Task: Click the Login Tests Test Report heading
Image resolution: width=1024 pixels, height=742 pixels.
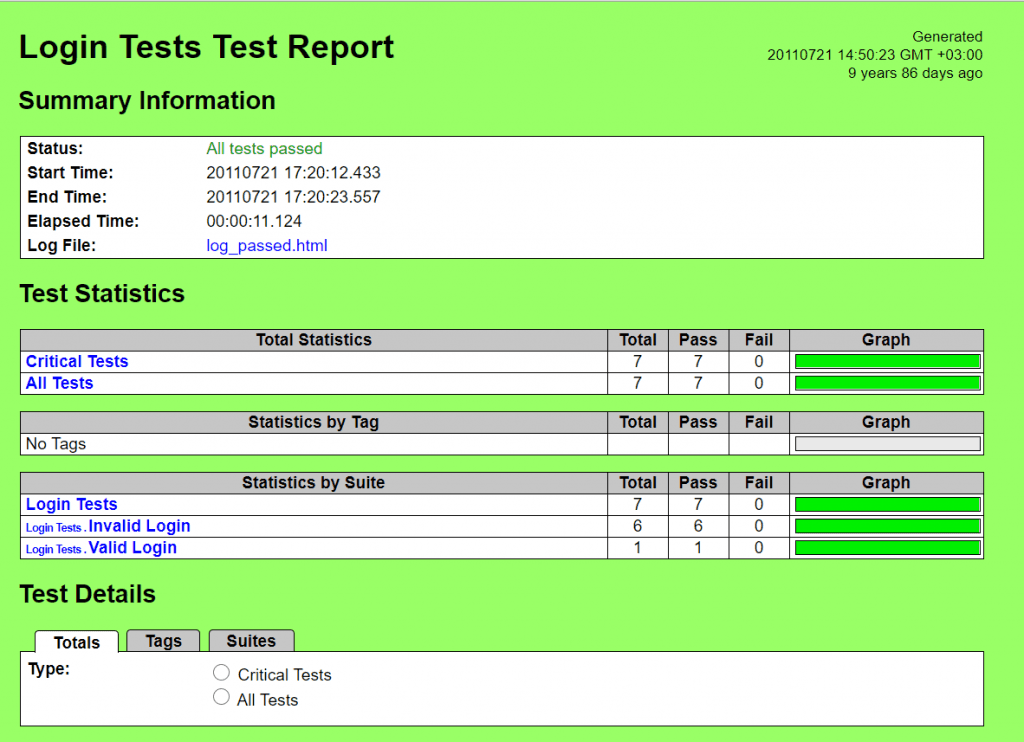Action: [206, 47]
